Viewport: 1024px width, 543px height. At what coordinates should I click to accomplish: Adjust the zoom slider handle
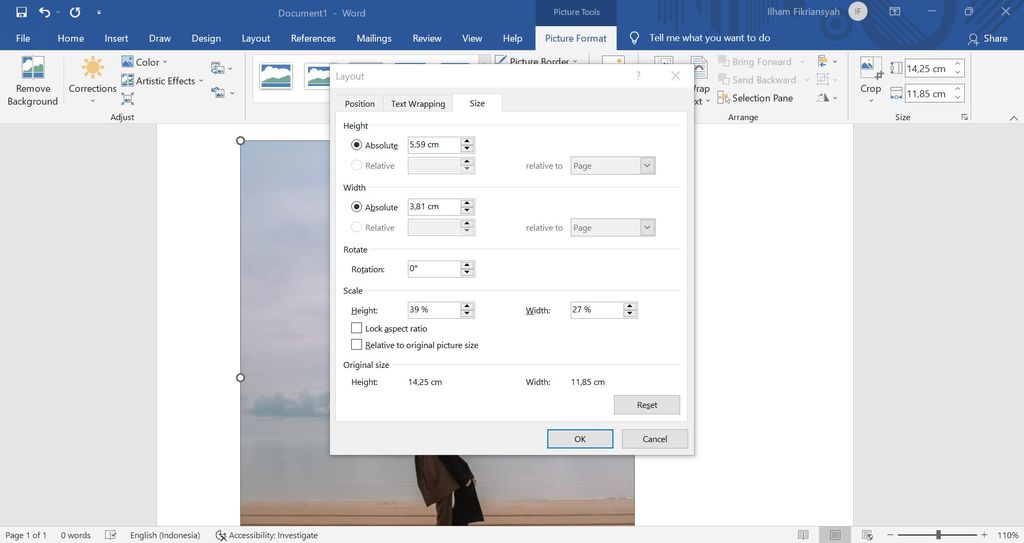pos(938,535)
